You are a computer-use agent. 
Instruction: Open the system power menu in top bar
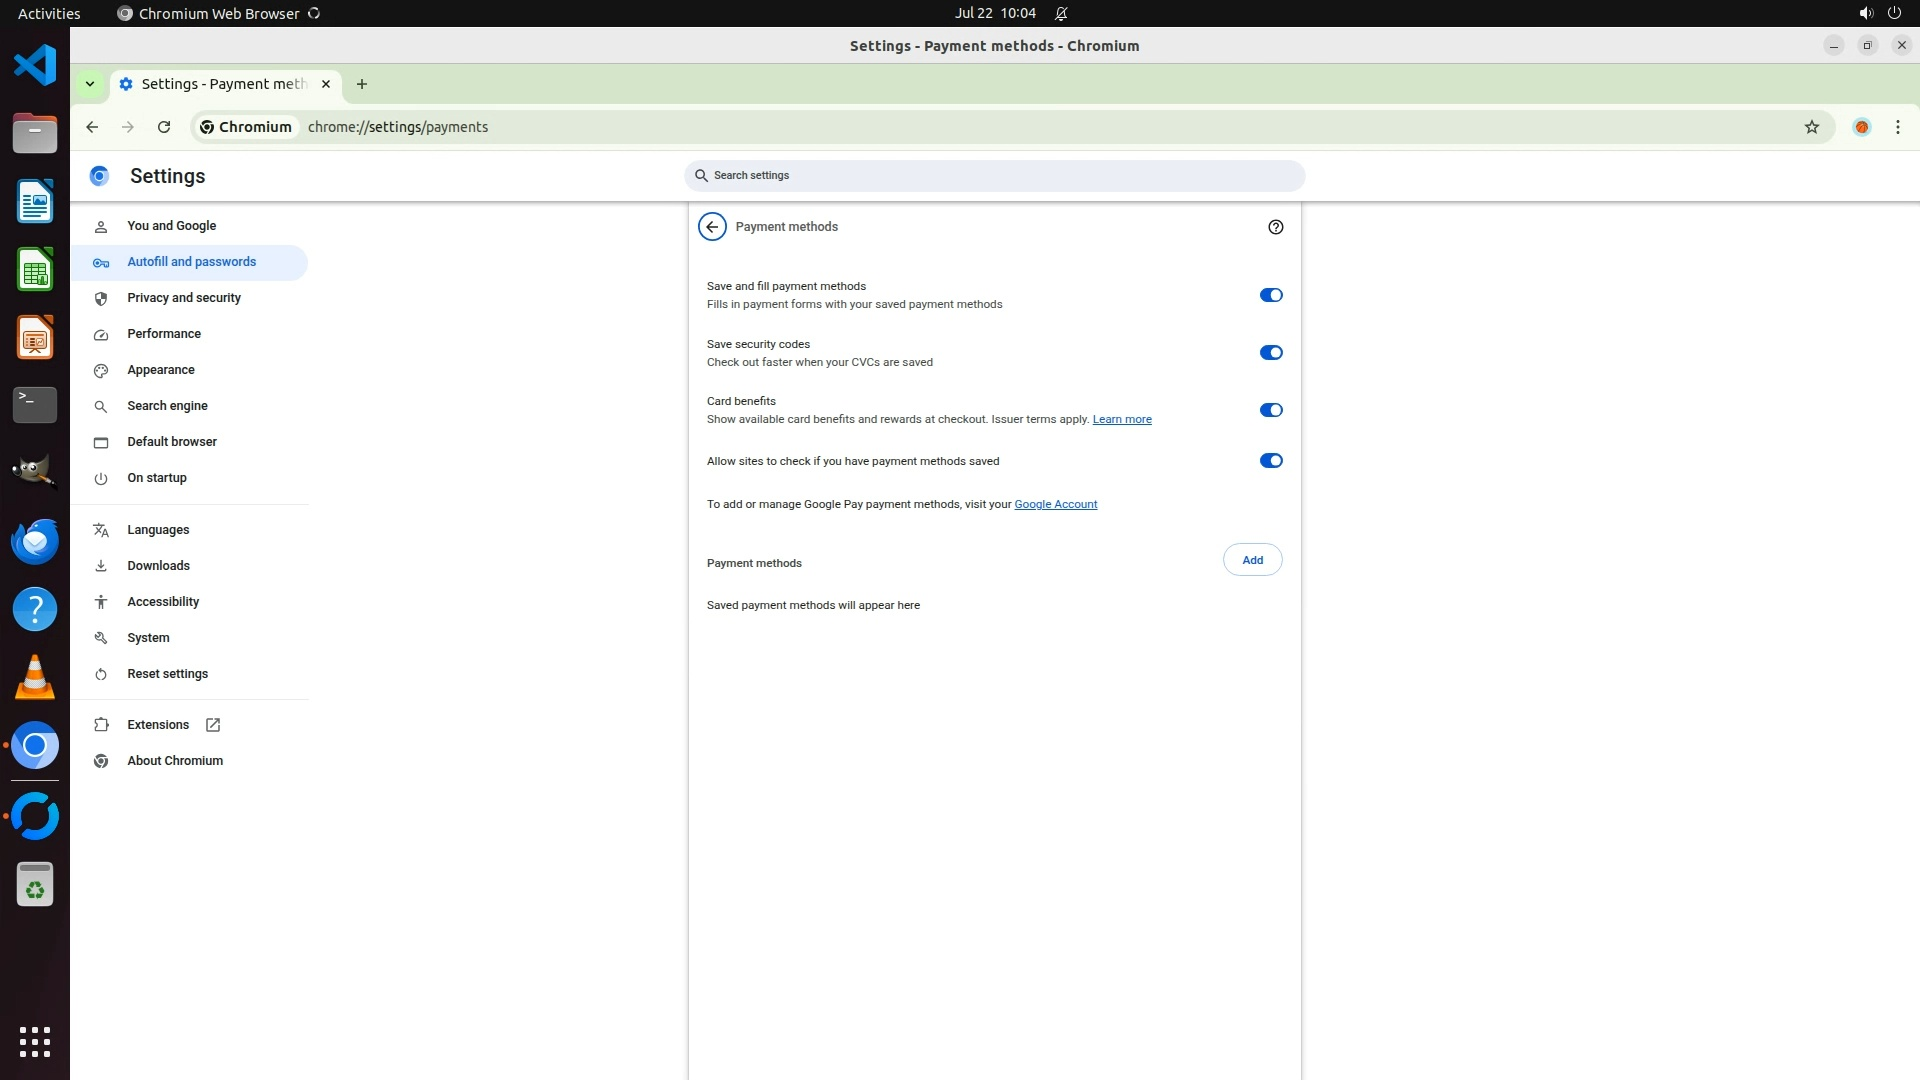(1893, 13)
